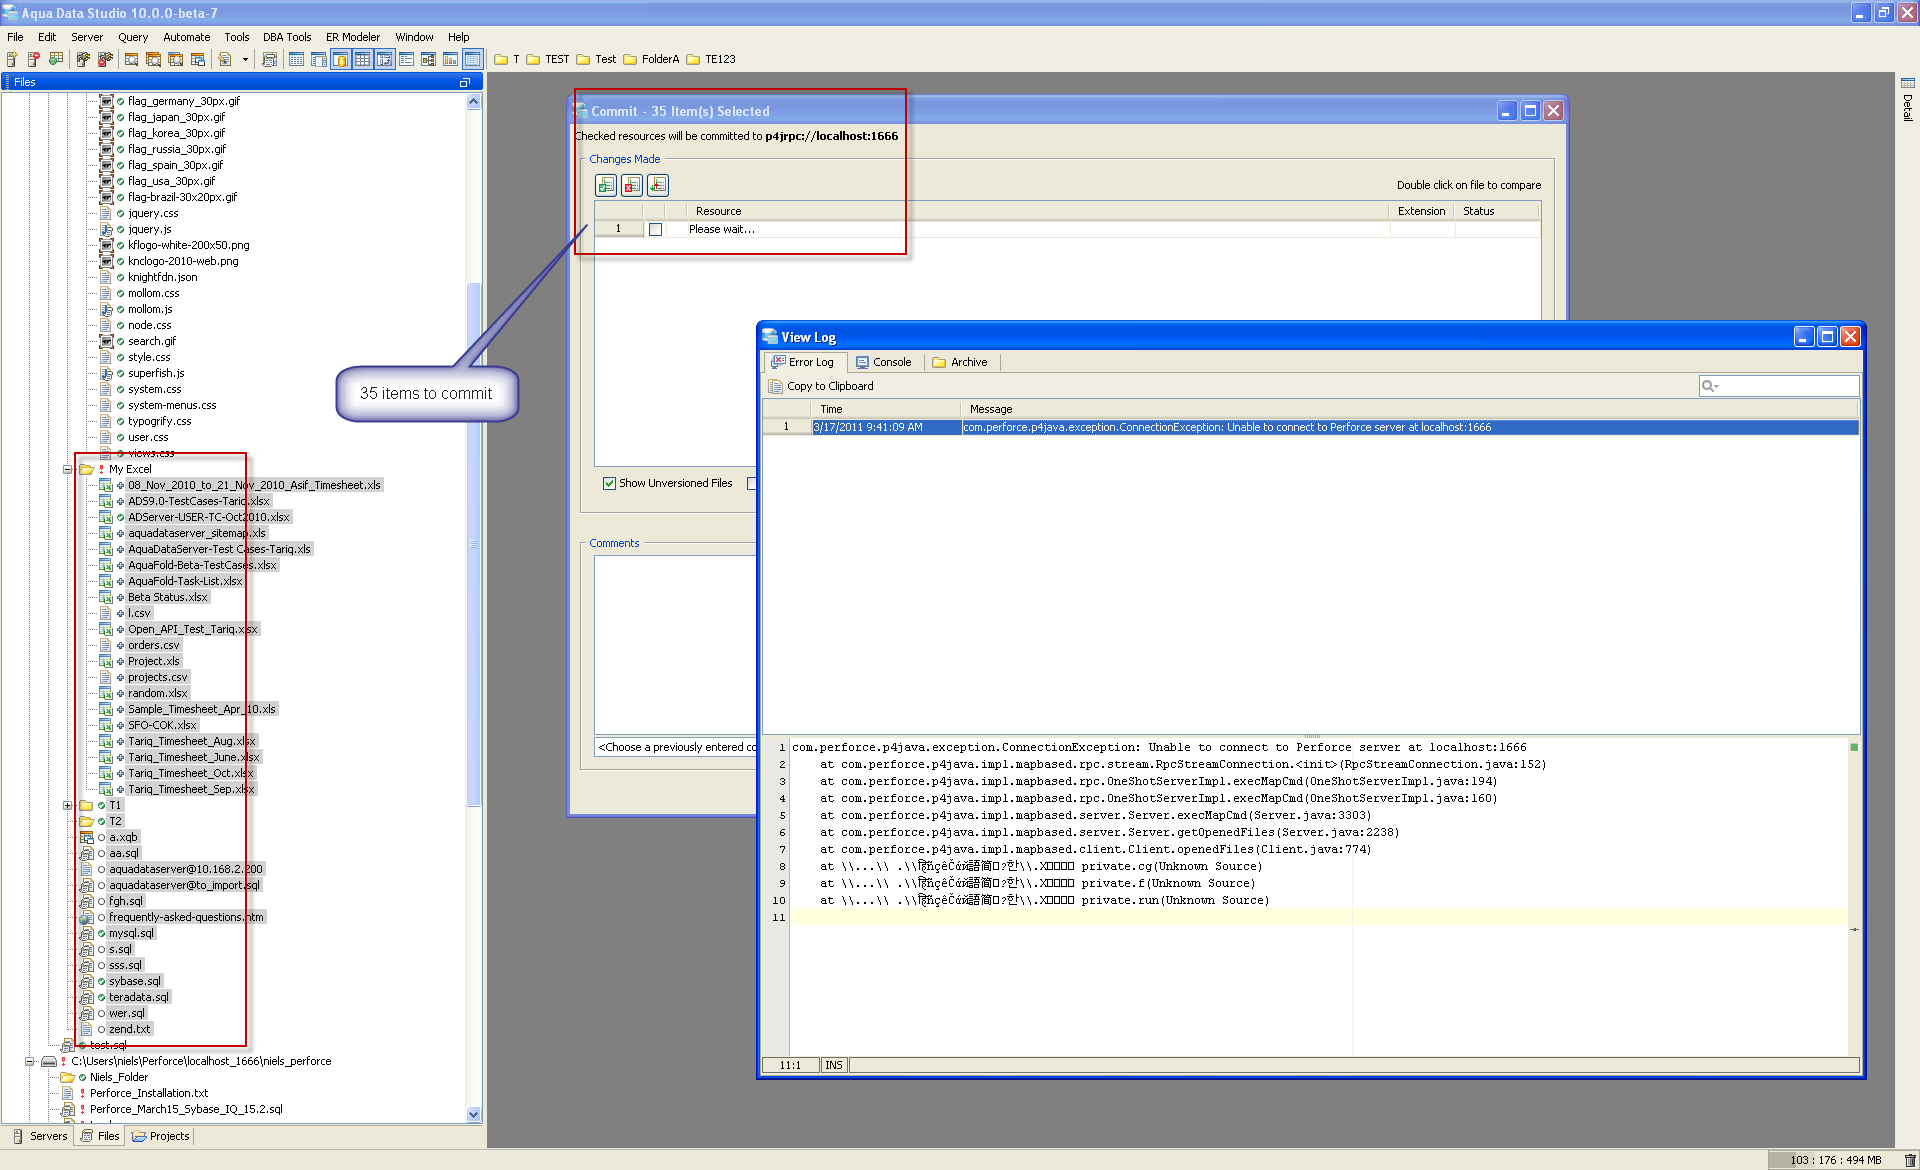Click the Status column header in Commit
This screenshot has width=1920, height=1170.
1496,211
